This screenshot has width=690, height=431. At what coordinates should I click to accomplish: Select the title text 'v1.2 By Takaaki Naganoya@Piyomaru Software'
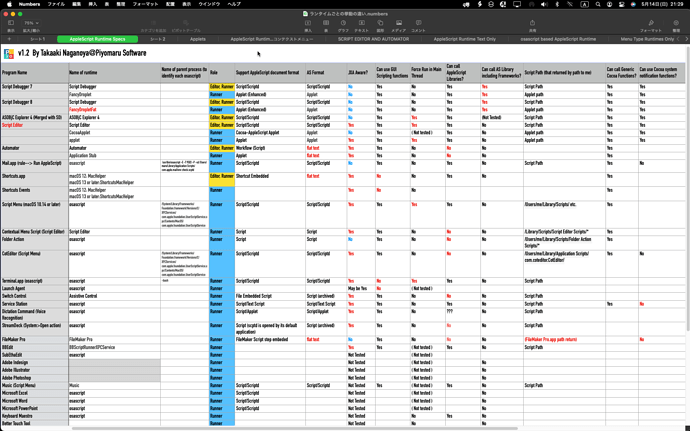tap(82, 53)
